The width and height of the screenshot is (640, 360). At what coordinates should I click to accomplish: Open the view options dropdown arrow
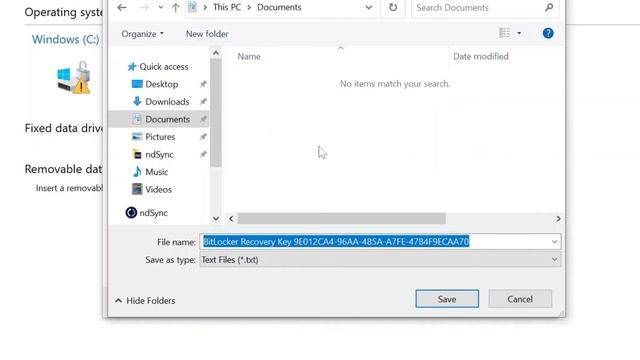(x=519, y=33)
